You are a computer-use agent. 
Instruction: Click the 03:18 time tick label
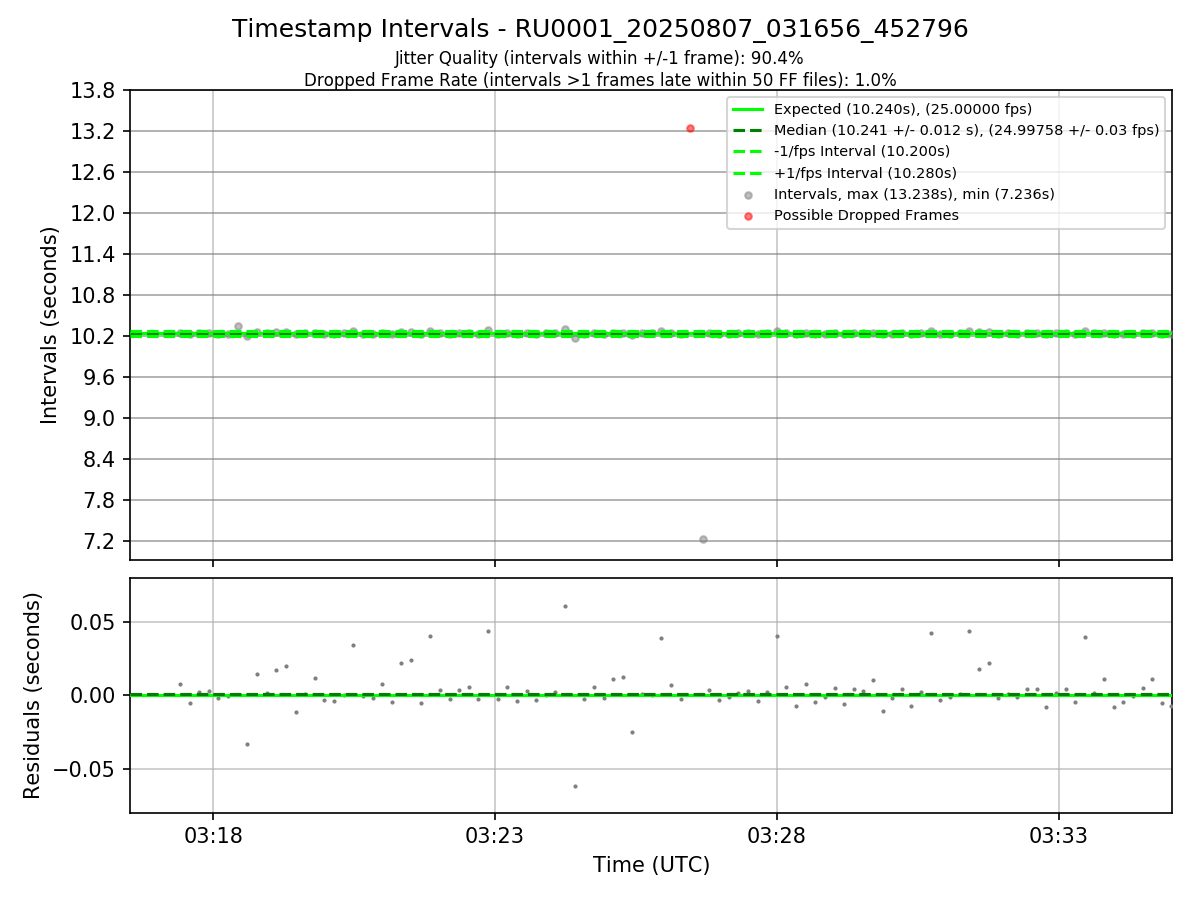(212, 835)
